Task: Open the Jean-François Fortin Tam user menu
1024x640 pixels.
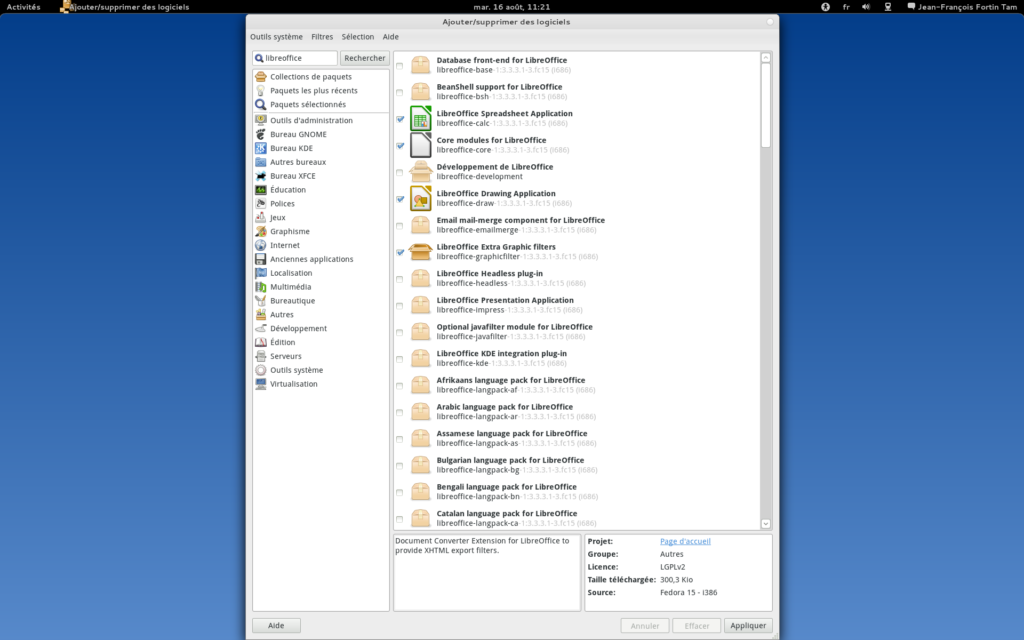Action: 962,7
